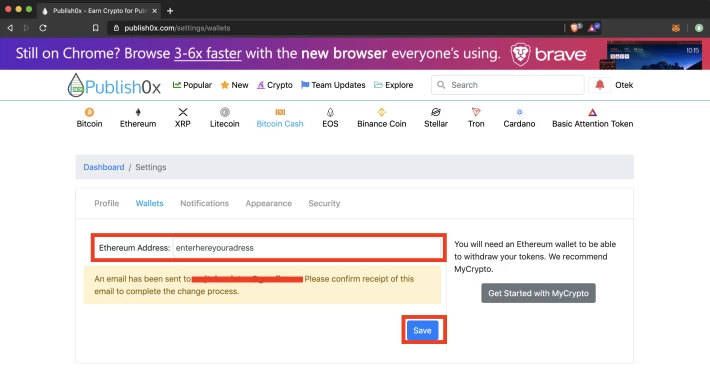The image size is (710, 383).
Task: Open Brave Rewards triangle icon
Action: point(593,28)
